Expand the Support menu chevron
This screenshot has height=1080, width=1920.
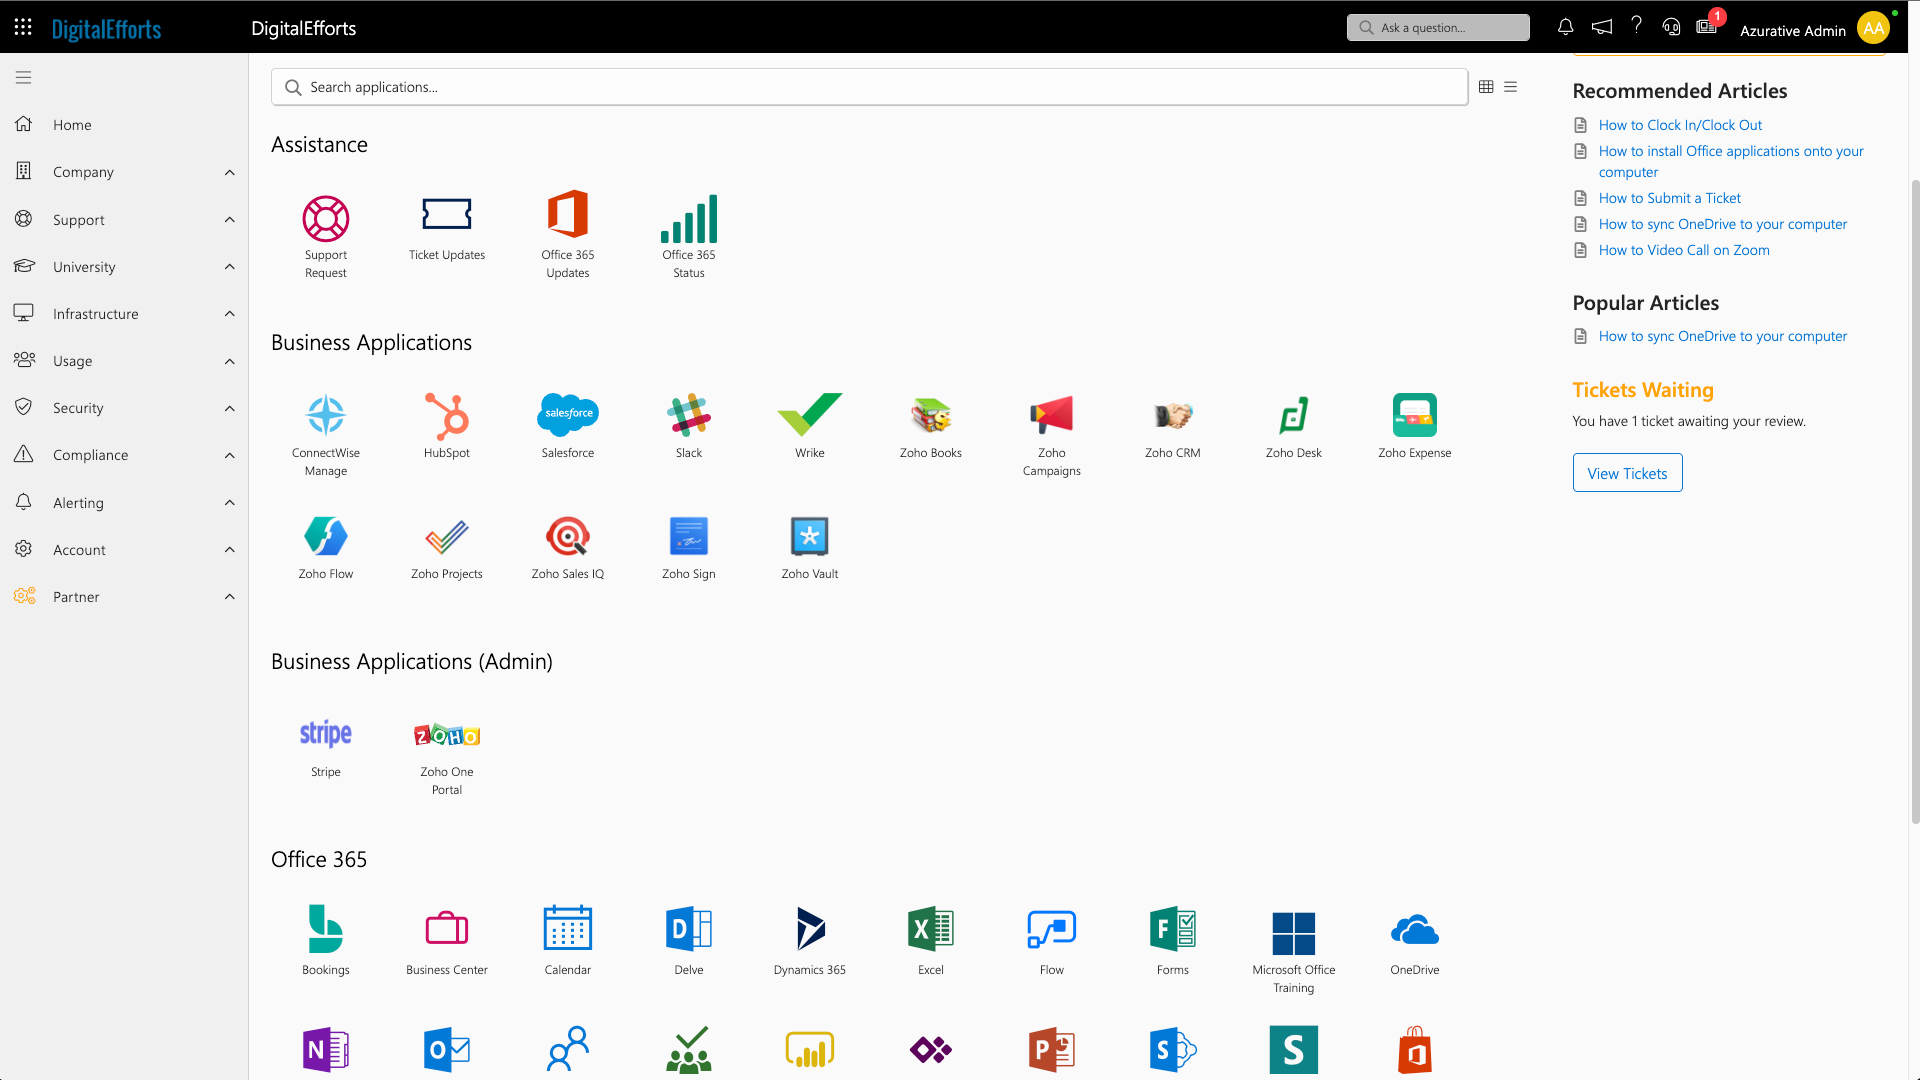tap(230, 219)
